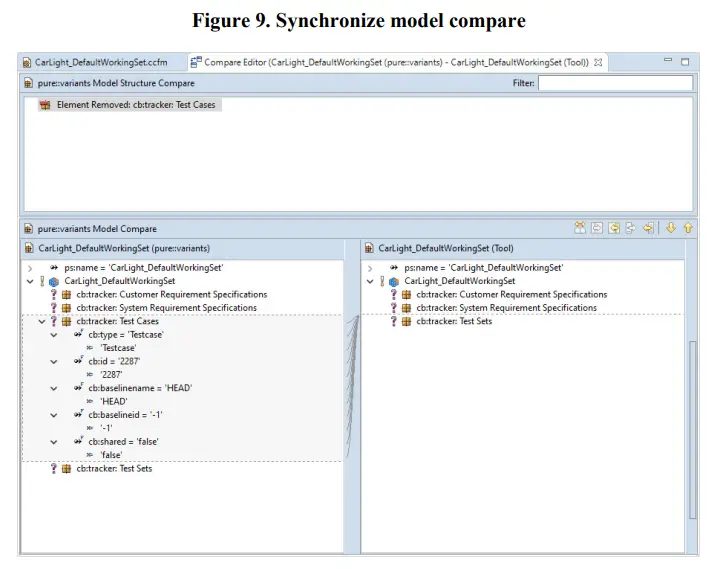
Task: Select right cb:tracker: Customer Requirement Specifications
Action: [512, 295]
